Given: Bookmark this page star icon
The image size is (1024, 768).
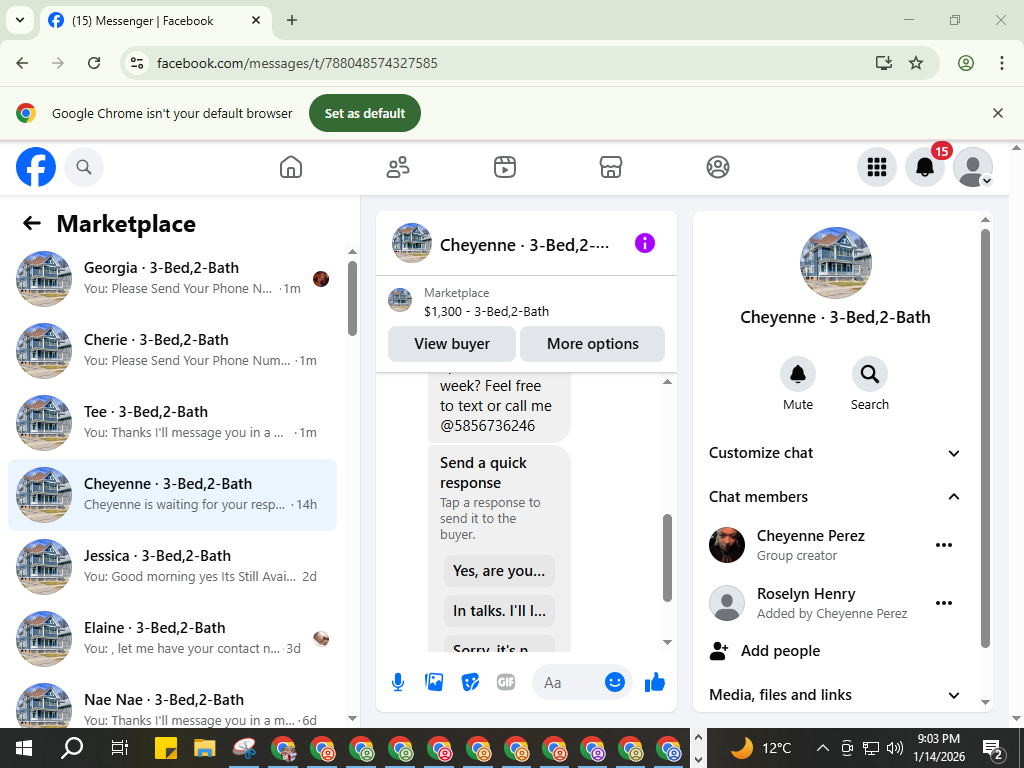Looking at the screenshot, I should pos(916,63).
